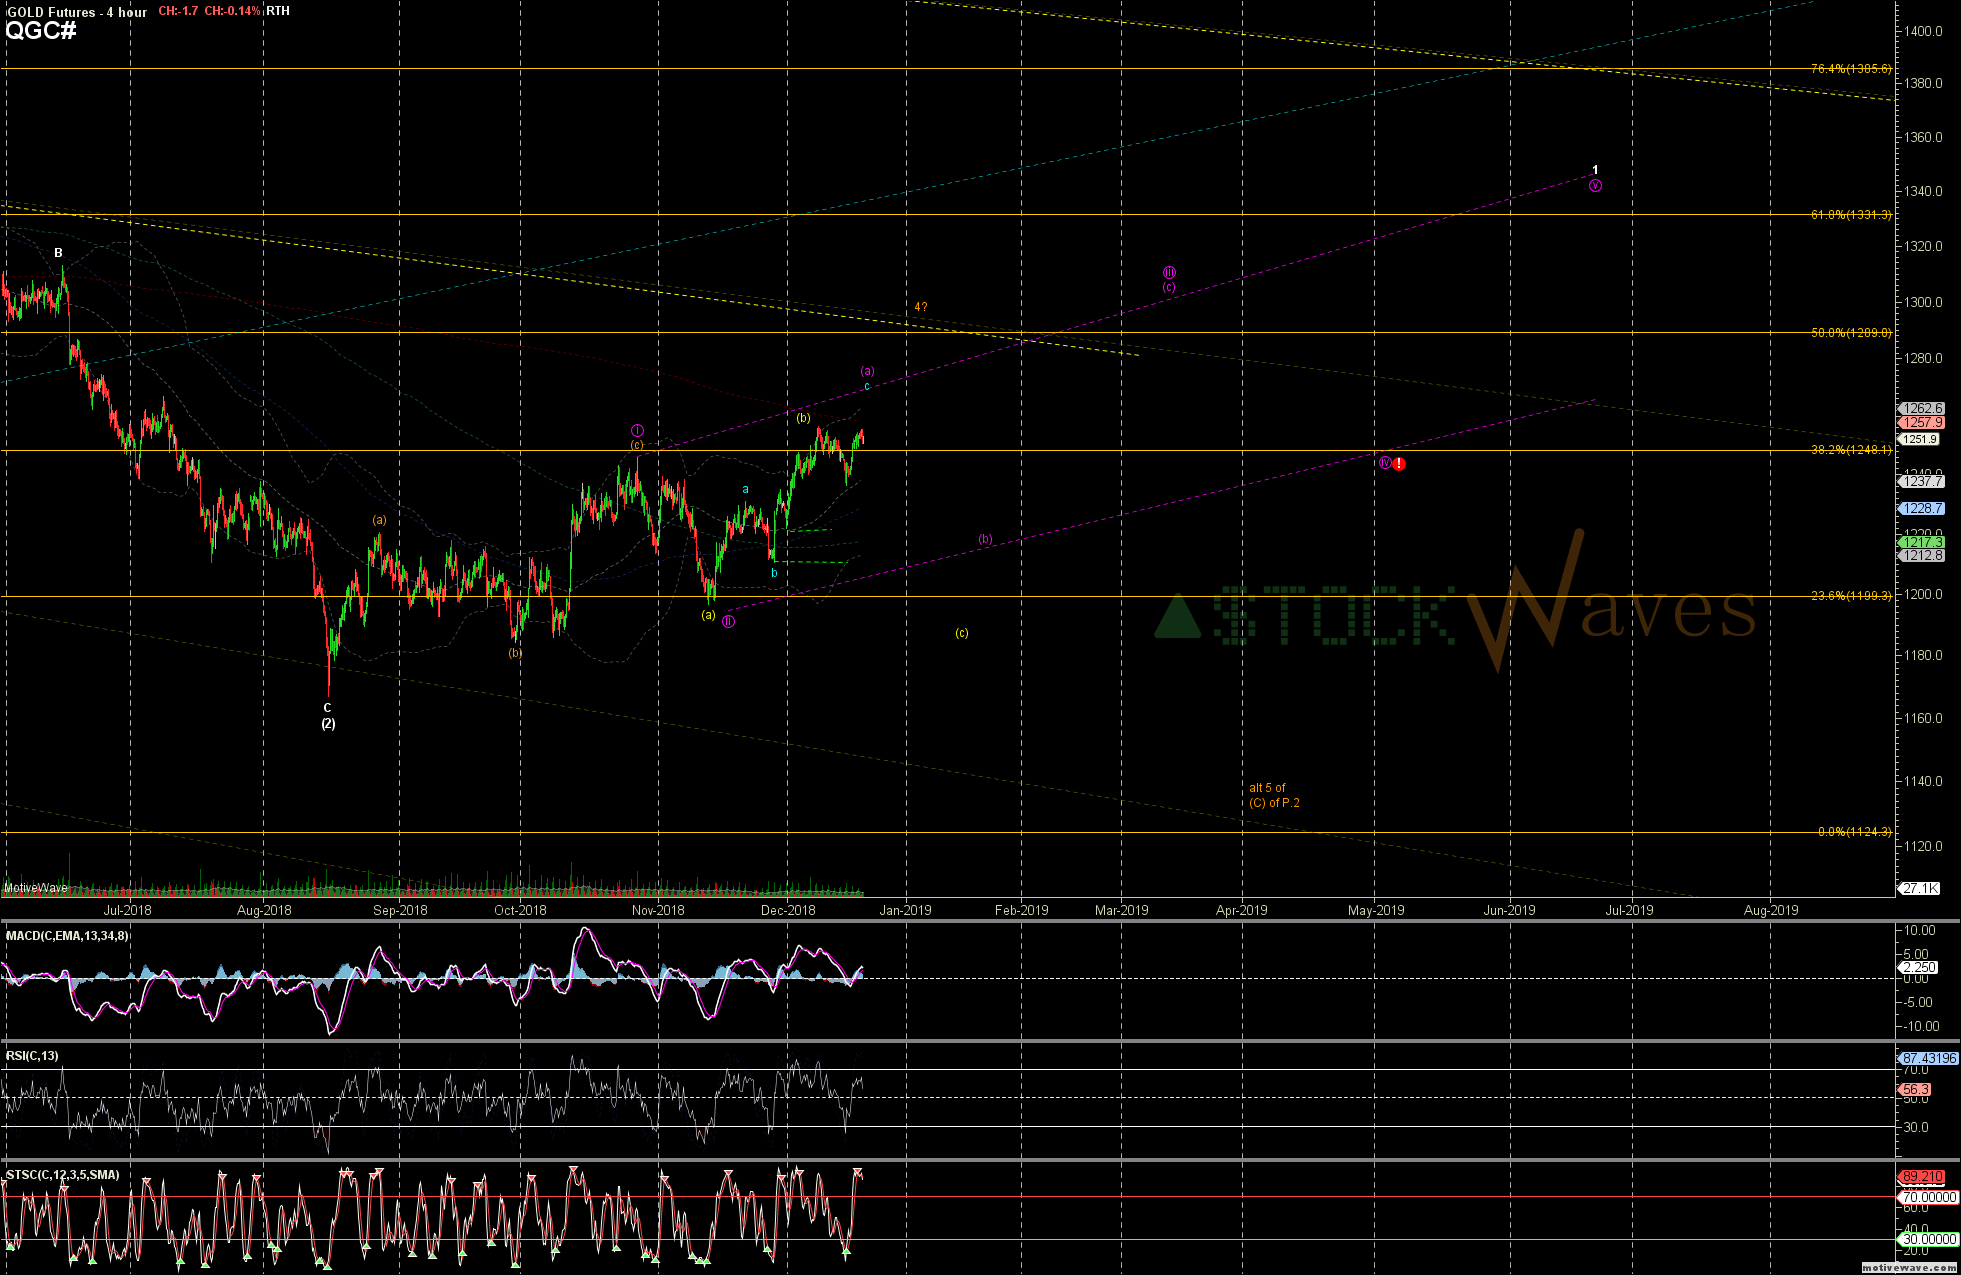Select the "RTH" session label
Screen dimensions: 1961x1275
pyautogui.click(x=278, y=11)
